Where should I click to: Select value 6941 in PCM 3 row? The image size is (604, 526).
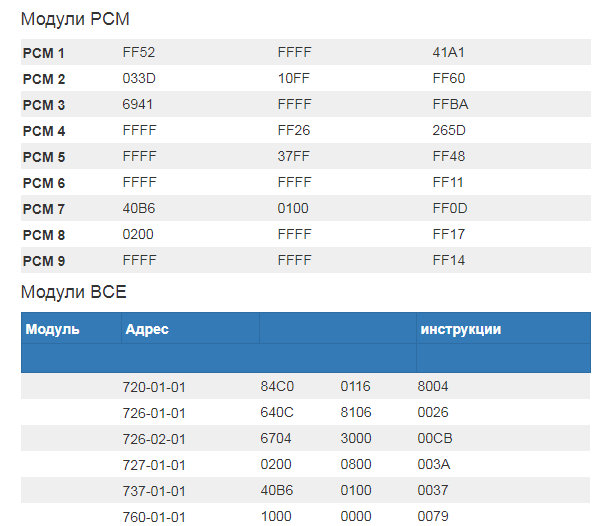(138, 105)
